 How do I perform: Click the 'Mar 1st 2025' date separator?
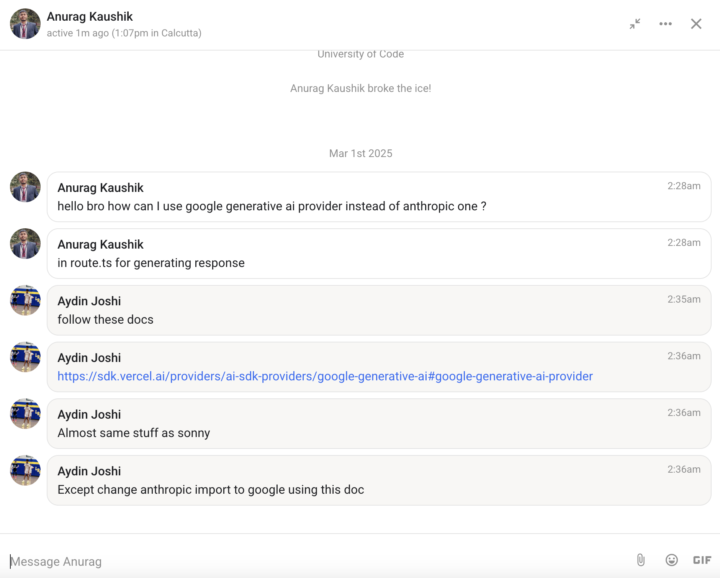(x=360, y=153)
